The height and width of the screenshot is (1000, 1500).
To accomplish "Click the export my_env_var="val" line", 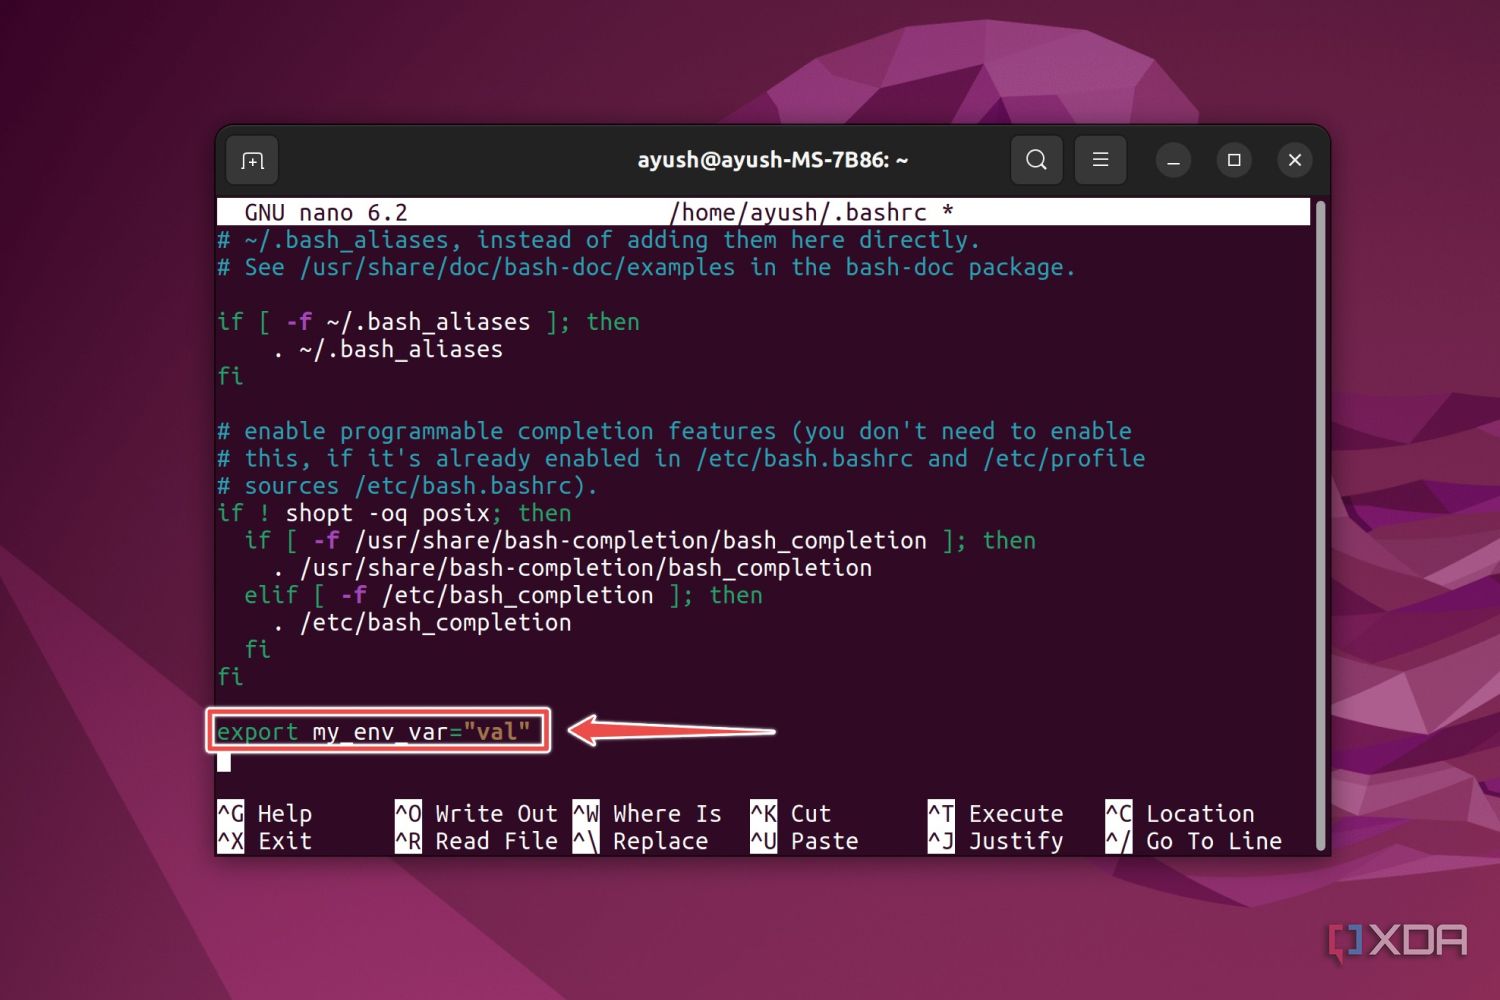I will (x=374, y=732).
